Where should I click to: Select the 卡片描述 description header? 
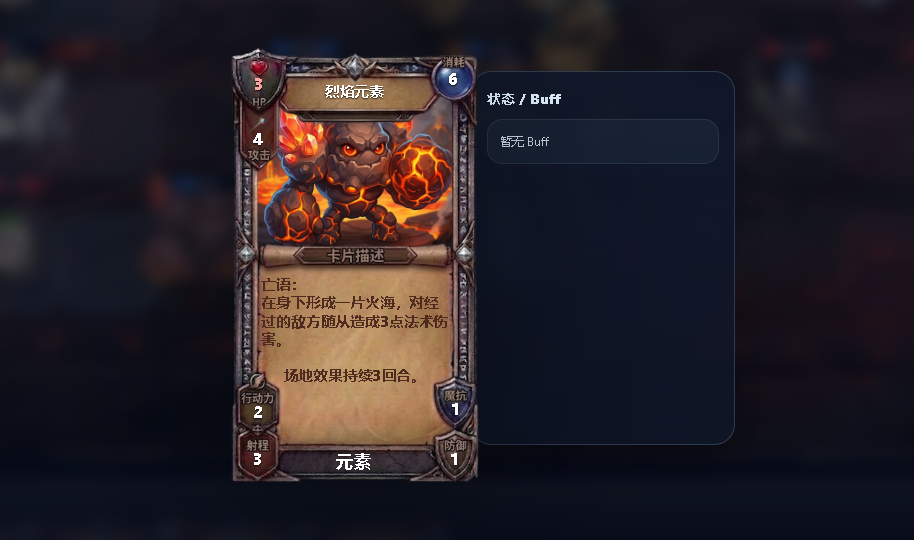coord(355,255)
